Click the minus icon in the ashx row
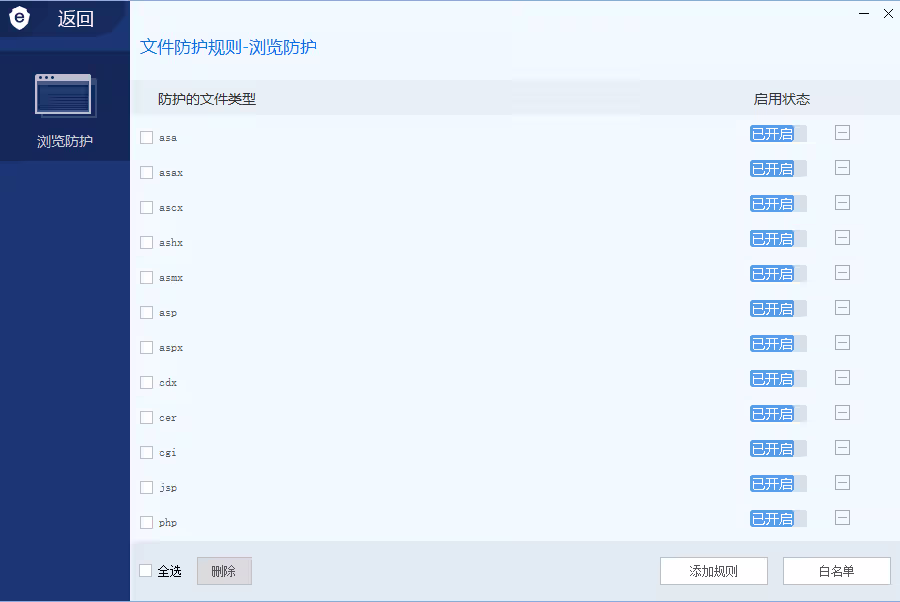900x602 pixels. coord(842,238)
